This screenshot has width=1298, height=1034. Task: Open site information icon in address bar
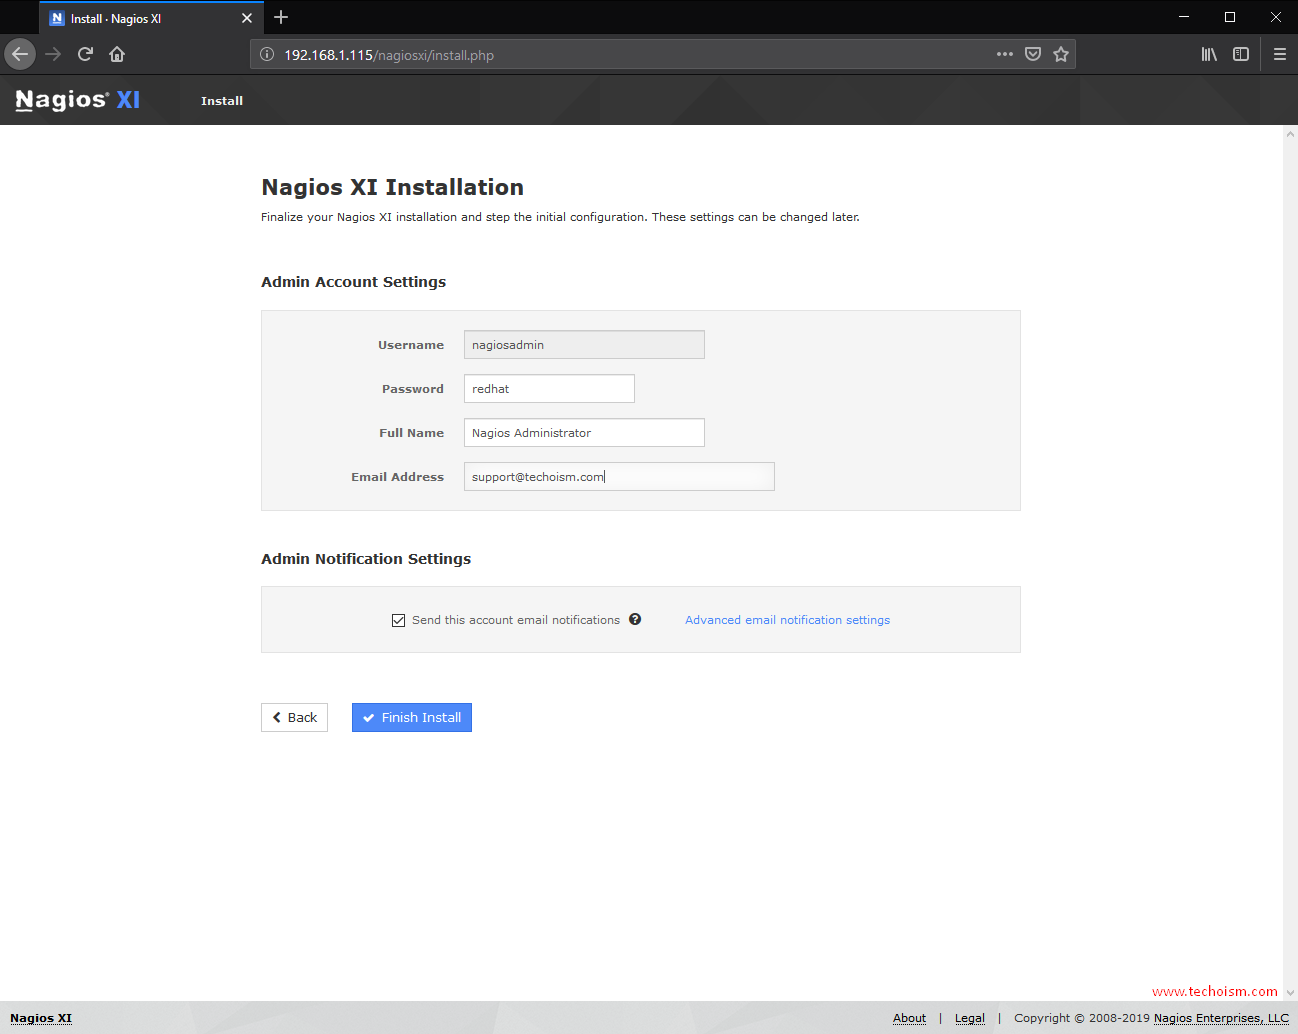(x=267, y=55)
